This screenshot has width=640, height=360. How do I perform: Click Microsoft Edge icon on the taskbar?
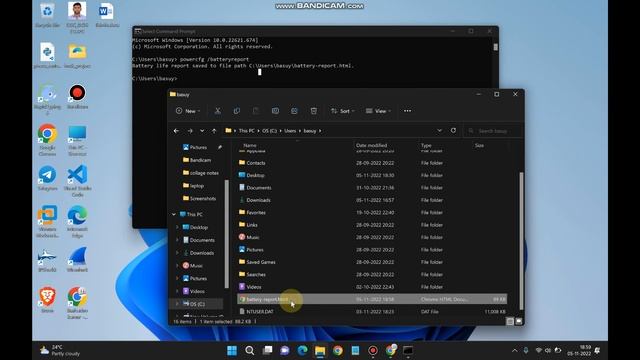tap(302, 351)
